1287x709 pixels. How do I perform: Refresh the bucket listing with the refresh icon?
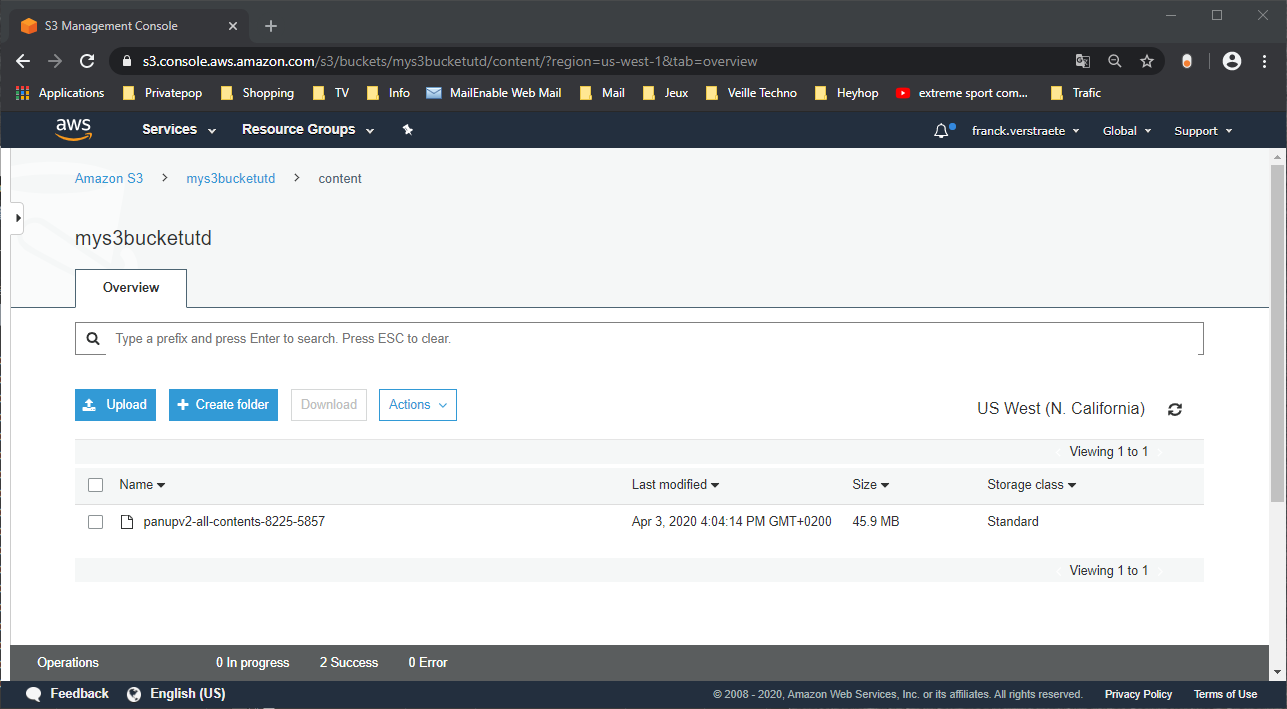pos(1175,409)
